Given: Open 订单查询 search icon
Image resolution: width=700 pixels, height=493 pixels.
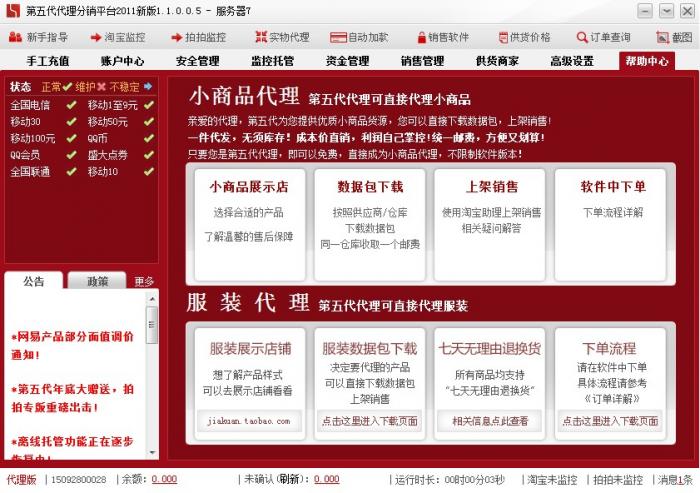Looking at the screenshot, I should coord(582,38).
